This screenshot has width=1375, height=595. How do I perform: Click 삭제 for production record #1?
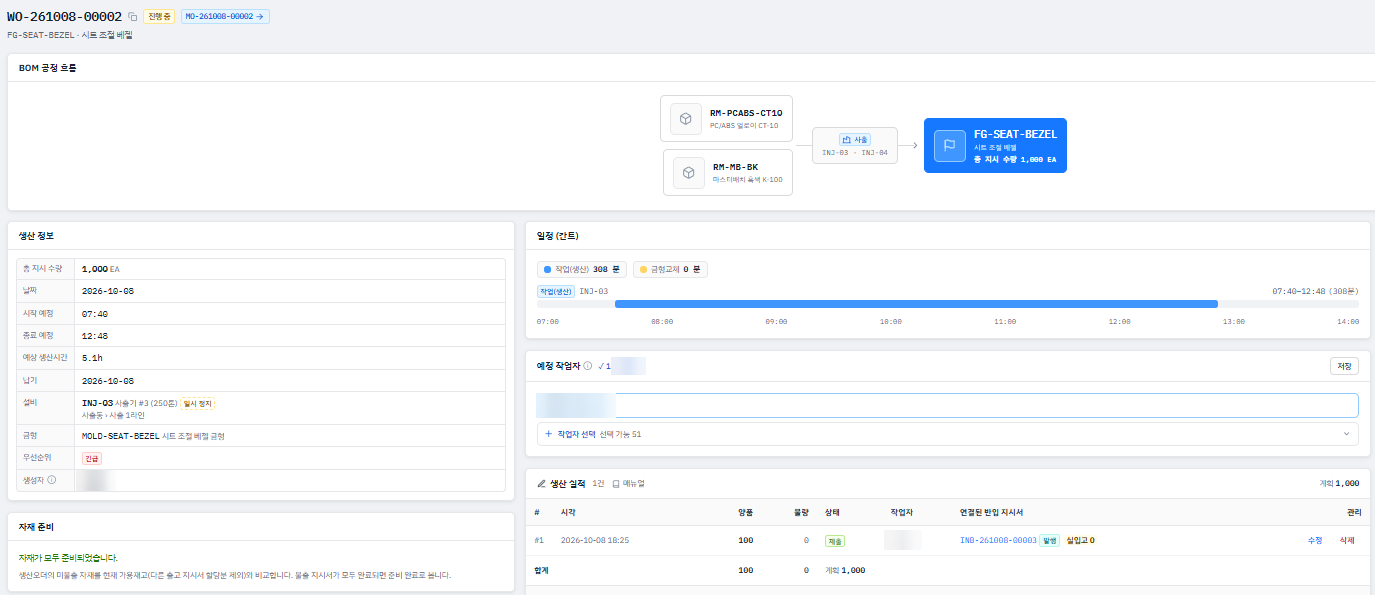pyautogui.click(x=1347, y=541)
